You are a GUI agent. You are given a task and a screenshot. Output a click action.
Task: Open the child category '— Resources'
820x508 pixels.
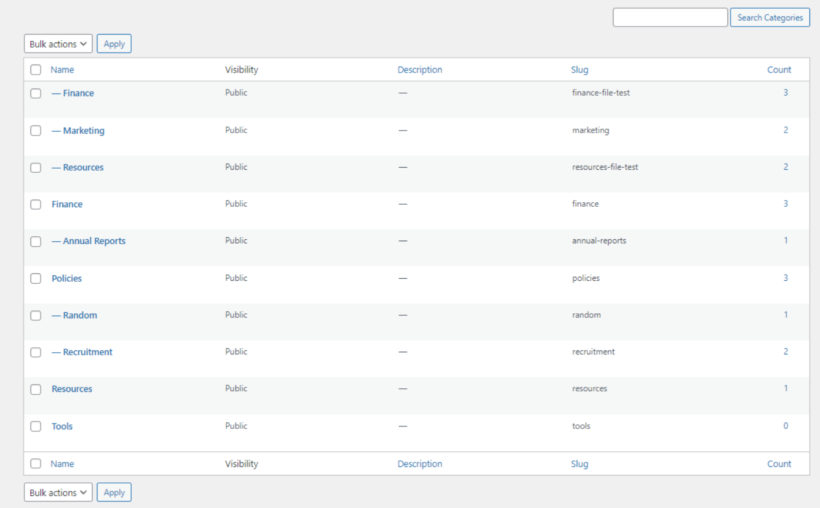tap(77, 167)
